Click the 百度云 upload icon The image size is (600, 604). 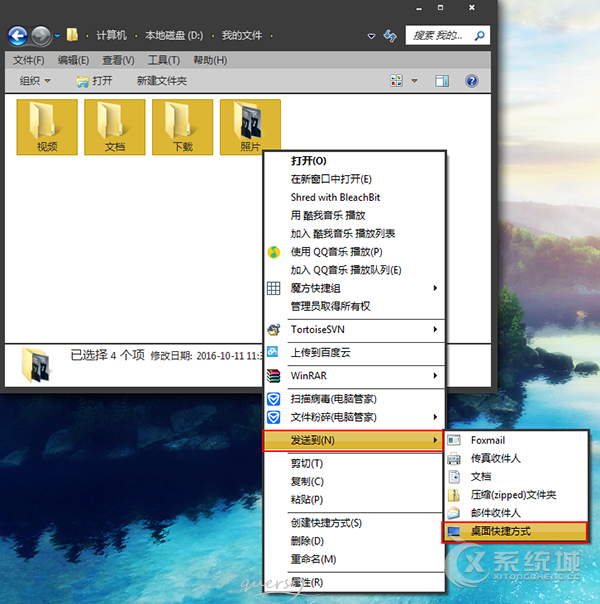(x=273, y=352)
